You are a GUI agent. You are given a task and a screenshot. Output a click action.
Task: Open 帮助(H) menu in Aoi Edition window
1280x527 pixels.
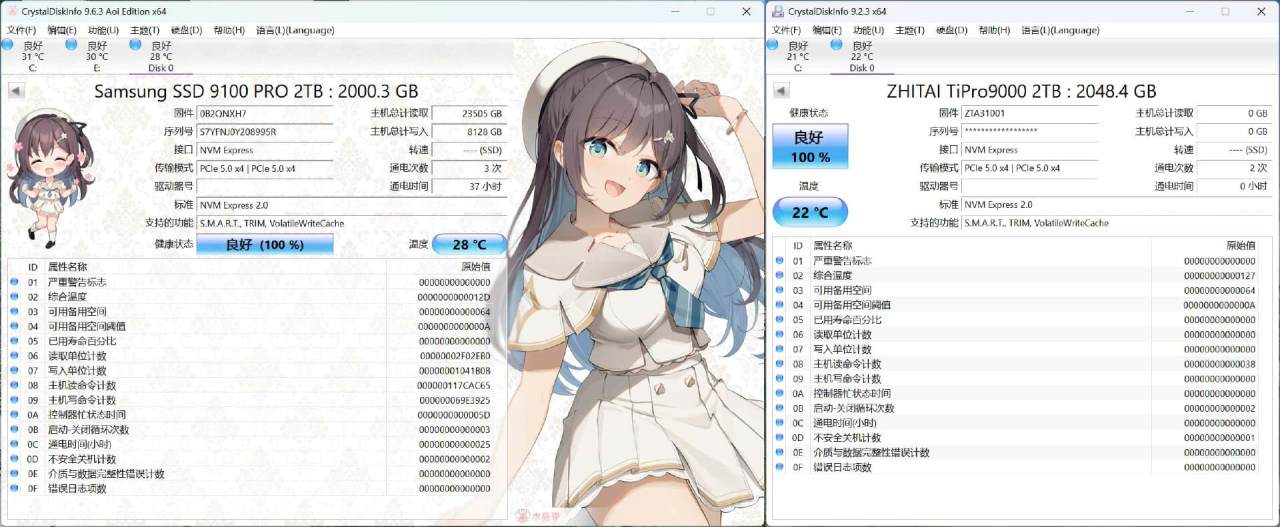click(x=229, y=30)
